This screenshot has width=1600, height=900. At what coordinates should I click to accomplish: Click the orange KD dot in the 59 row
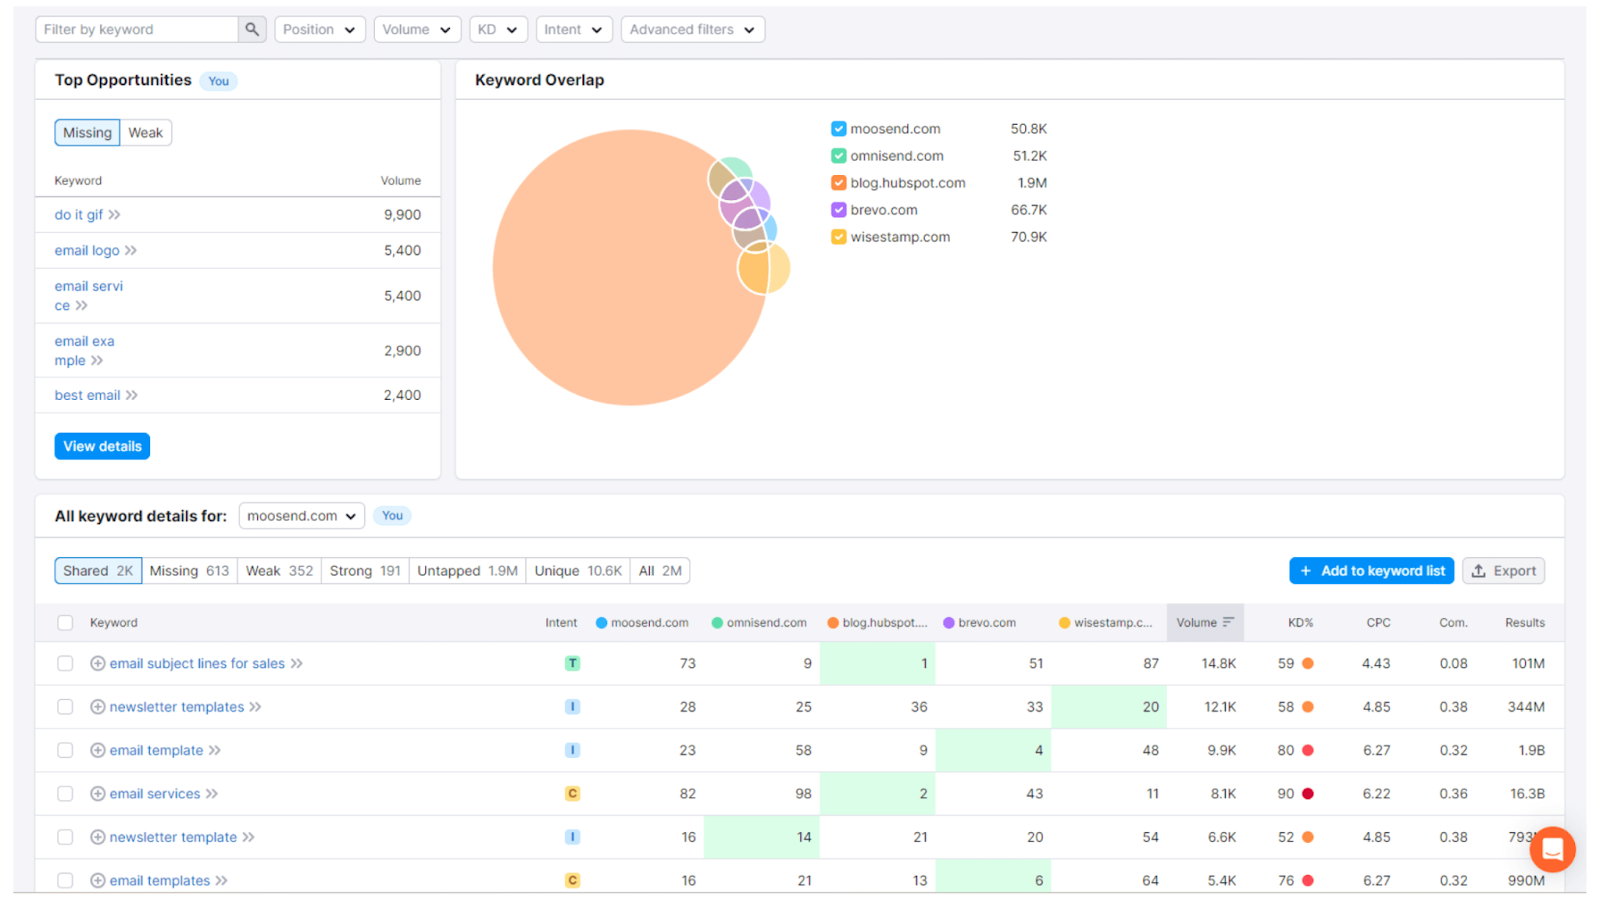pyautogui.click(x=1308, y=663)
